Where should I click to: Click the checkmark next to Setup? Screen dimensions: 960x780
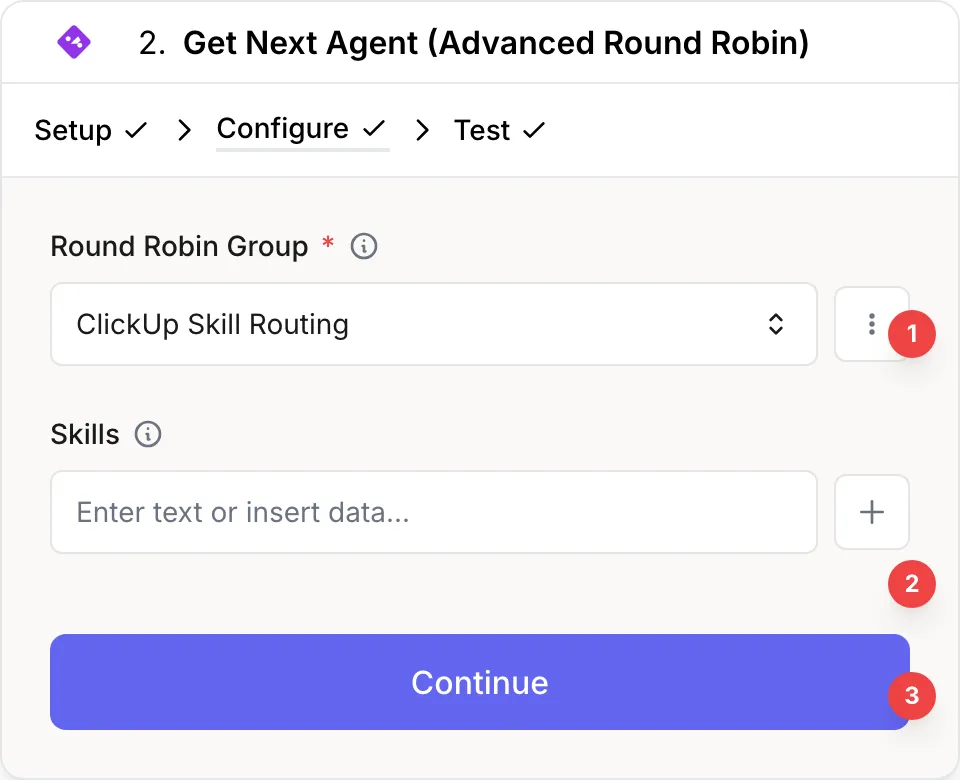tap(137, 129)
